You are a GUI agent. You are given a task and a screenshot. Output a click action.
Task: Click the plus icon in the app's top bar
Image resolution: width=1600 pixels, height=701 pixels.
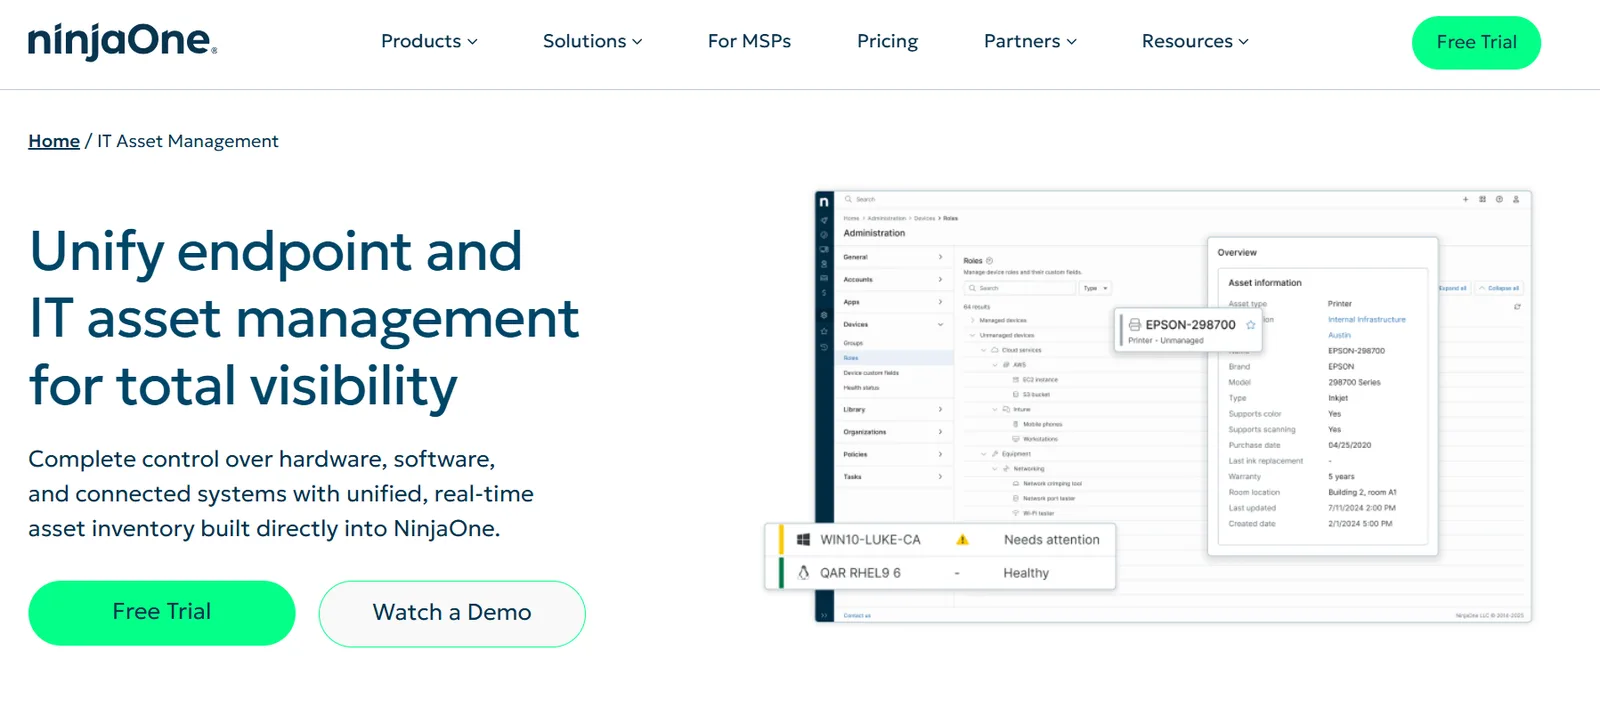coord(1466,199)
